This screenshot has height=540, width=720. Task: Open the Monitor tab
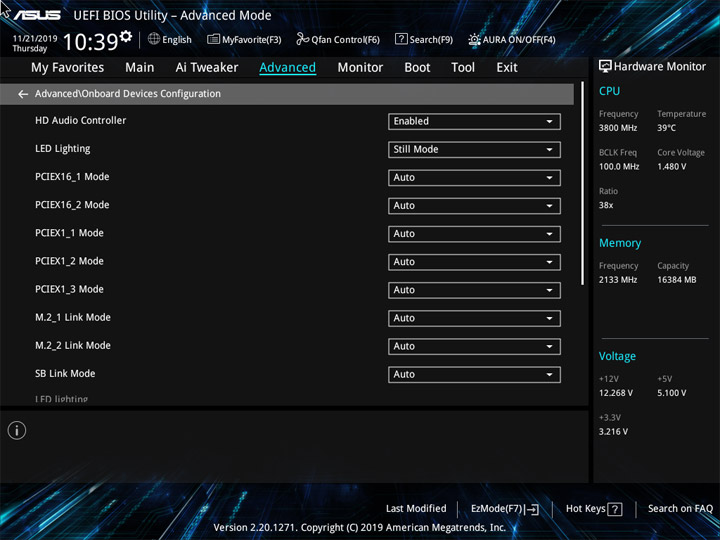click(360, 68)
